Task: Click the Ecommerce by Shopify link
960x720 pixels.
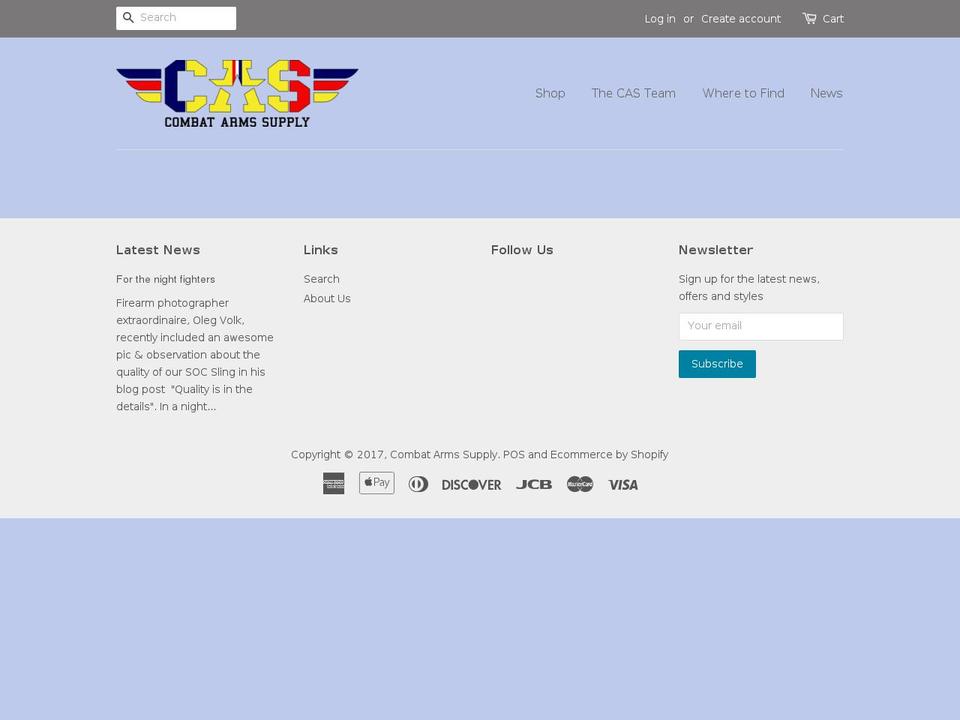Action: coord(609,454)
